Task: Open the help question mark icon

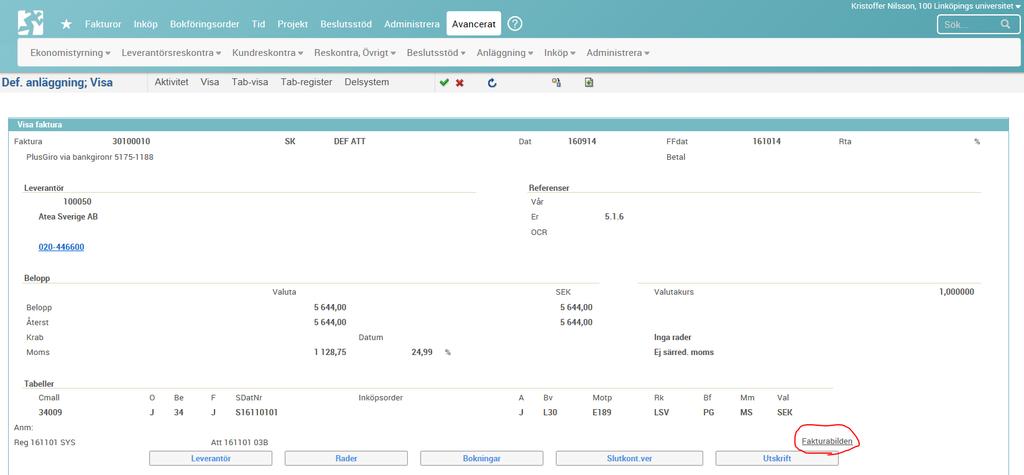Action: click(515, 24)
